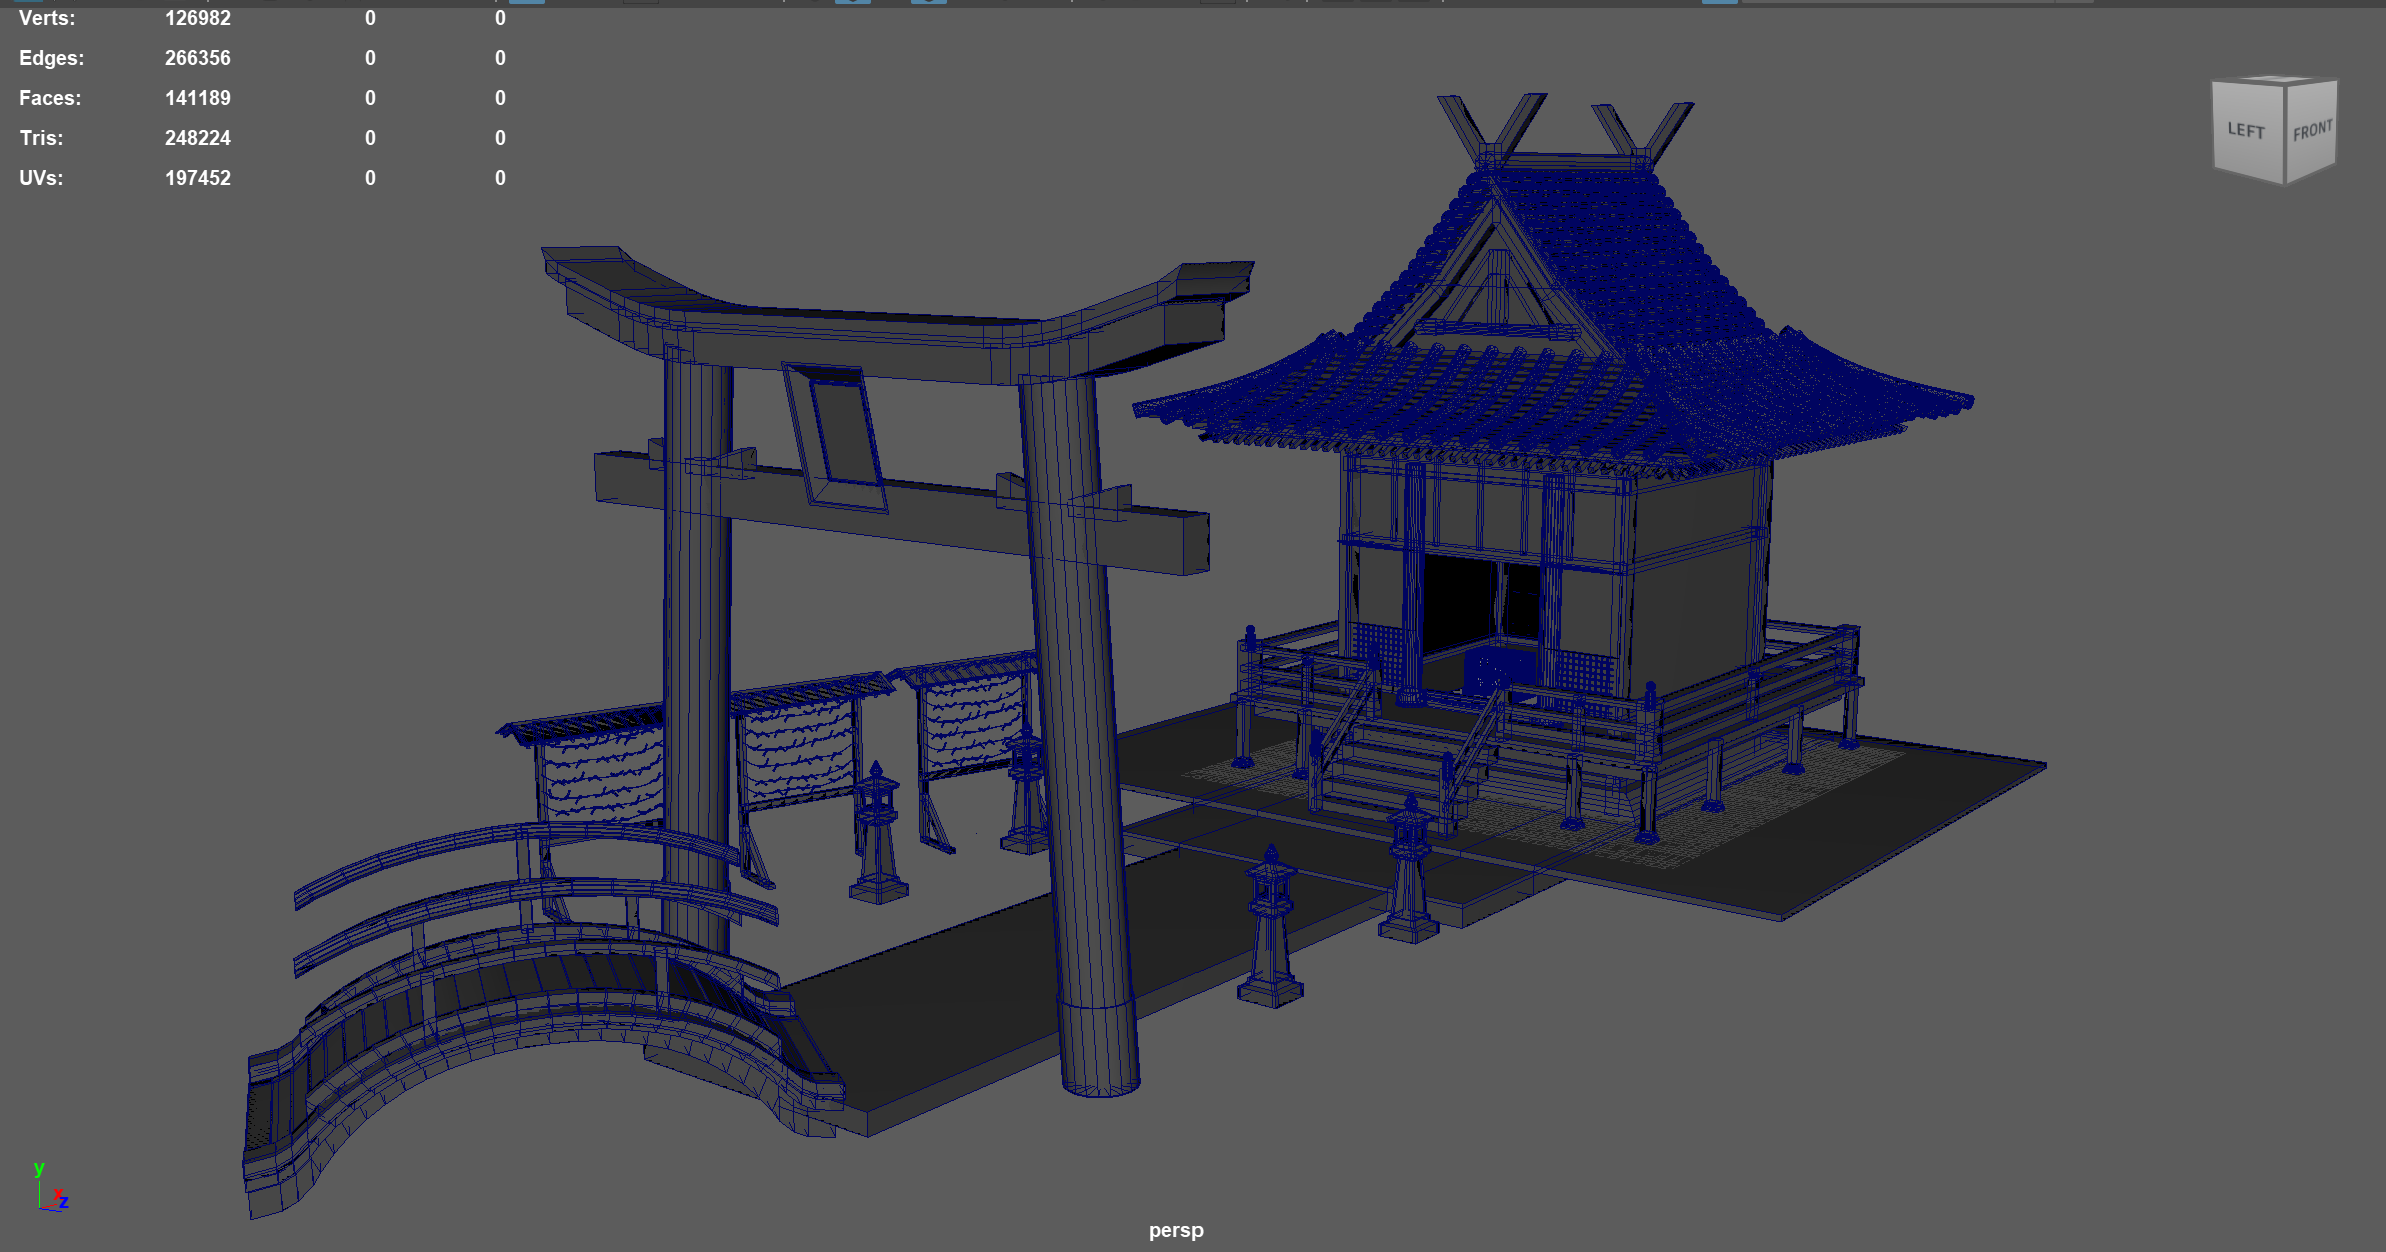Click the edge count value 266356
This screenshot has height=1252, width=2386.
pos(198,58)
